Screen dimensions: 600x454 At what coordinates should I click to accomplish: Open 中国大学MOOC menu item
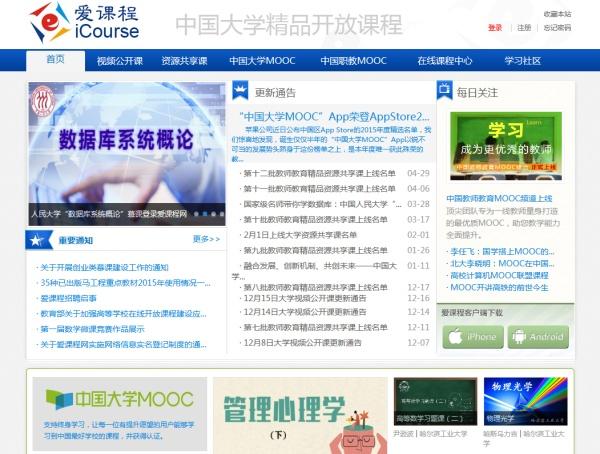[x=262, y=61]
